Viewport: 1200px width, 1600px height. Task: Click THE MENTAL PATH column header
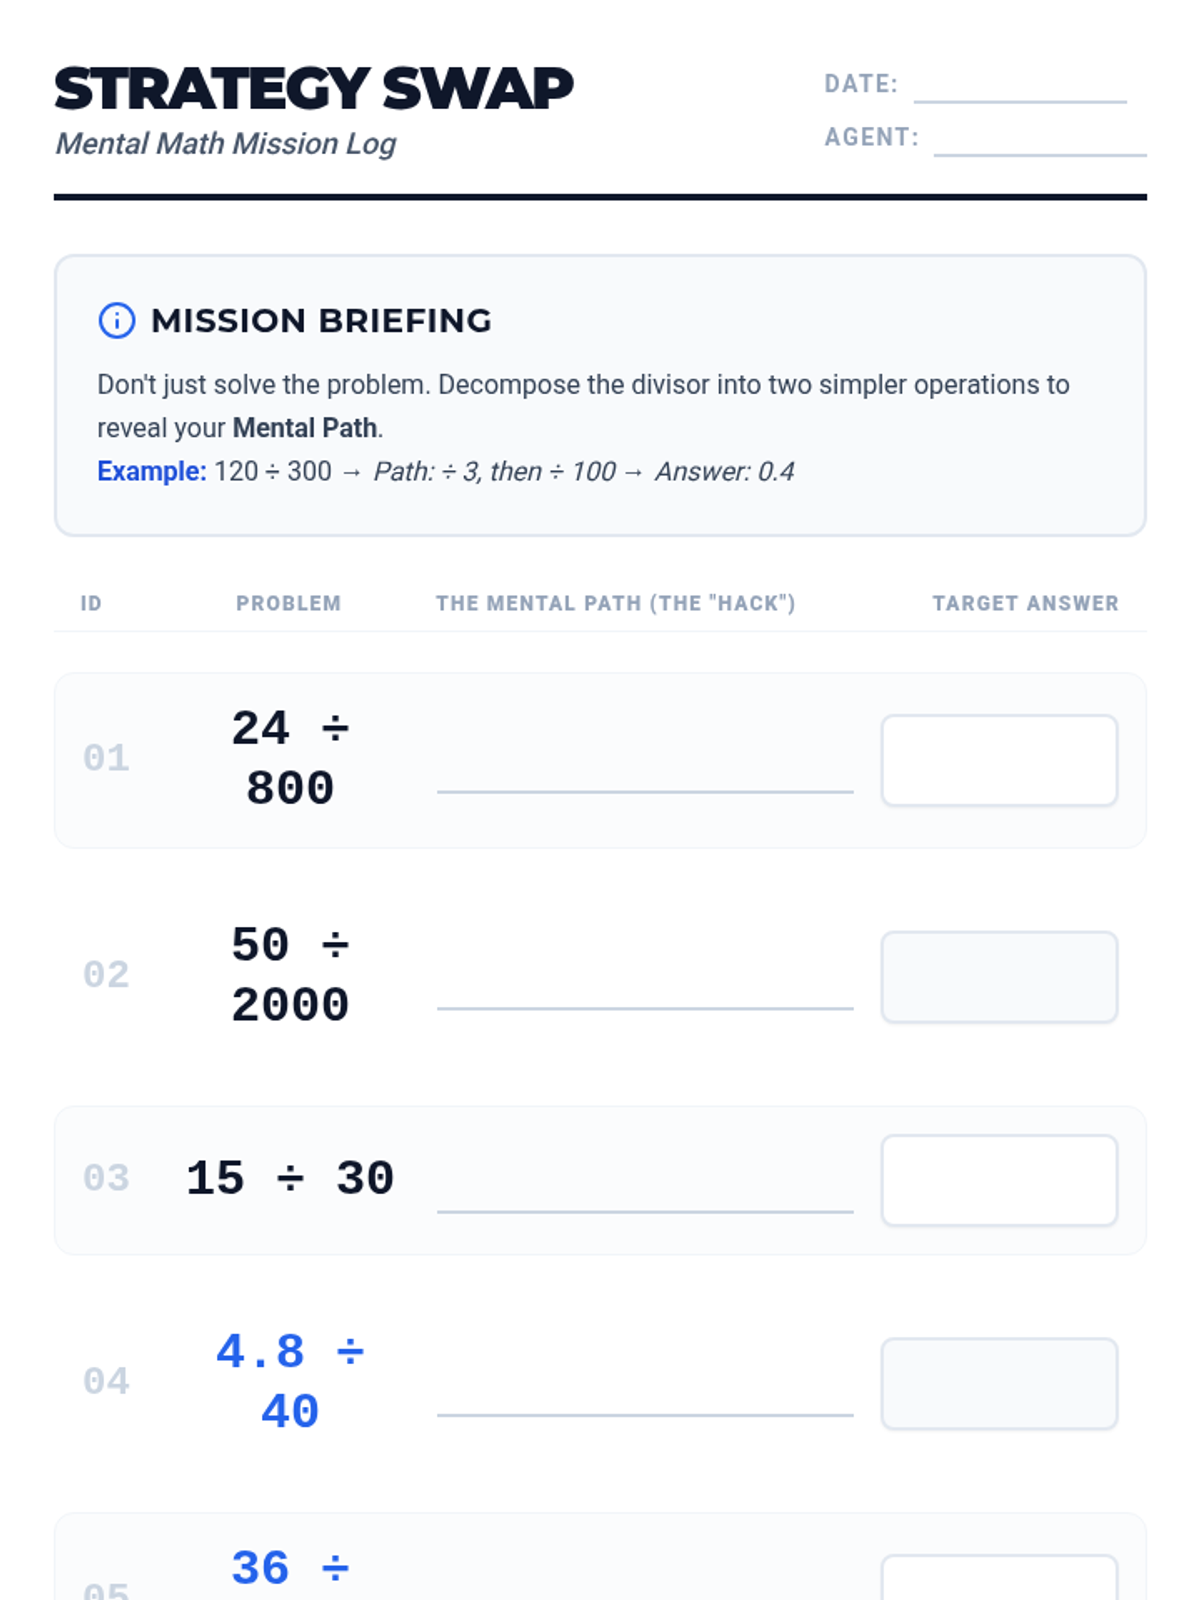click(x=616, y=603)
